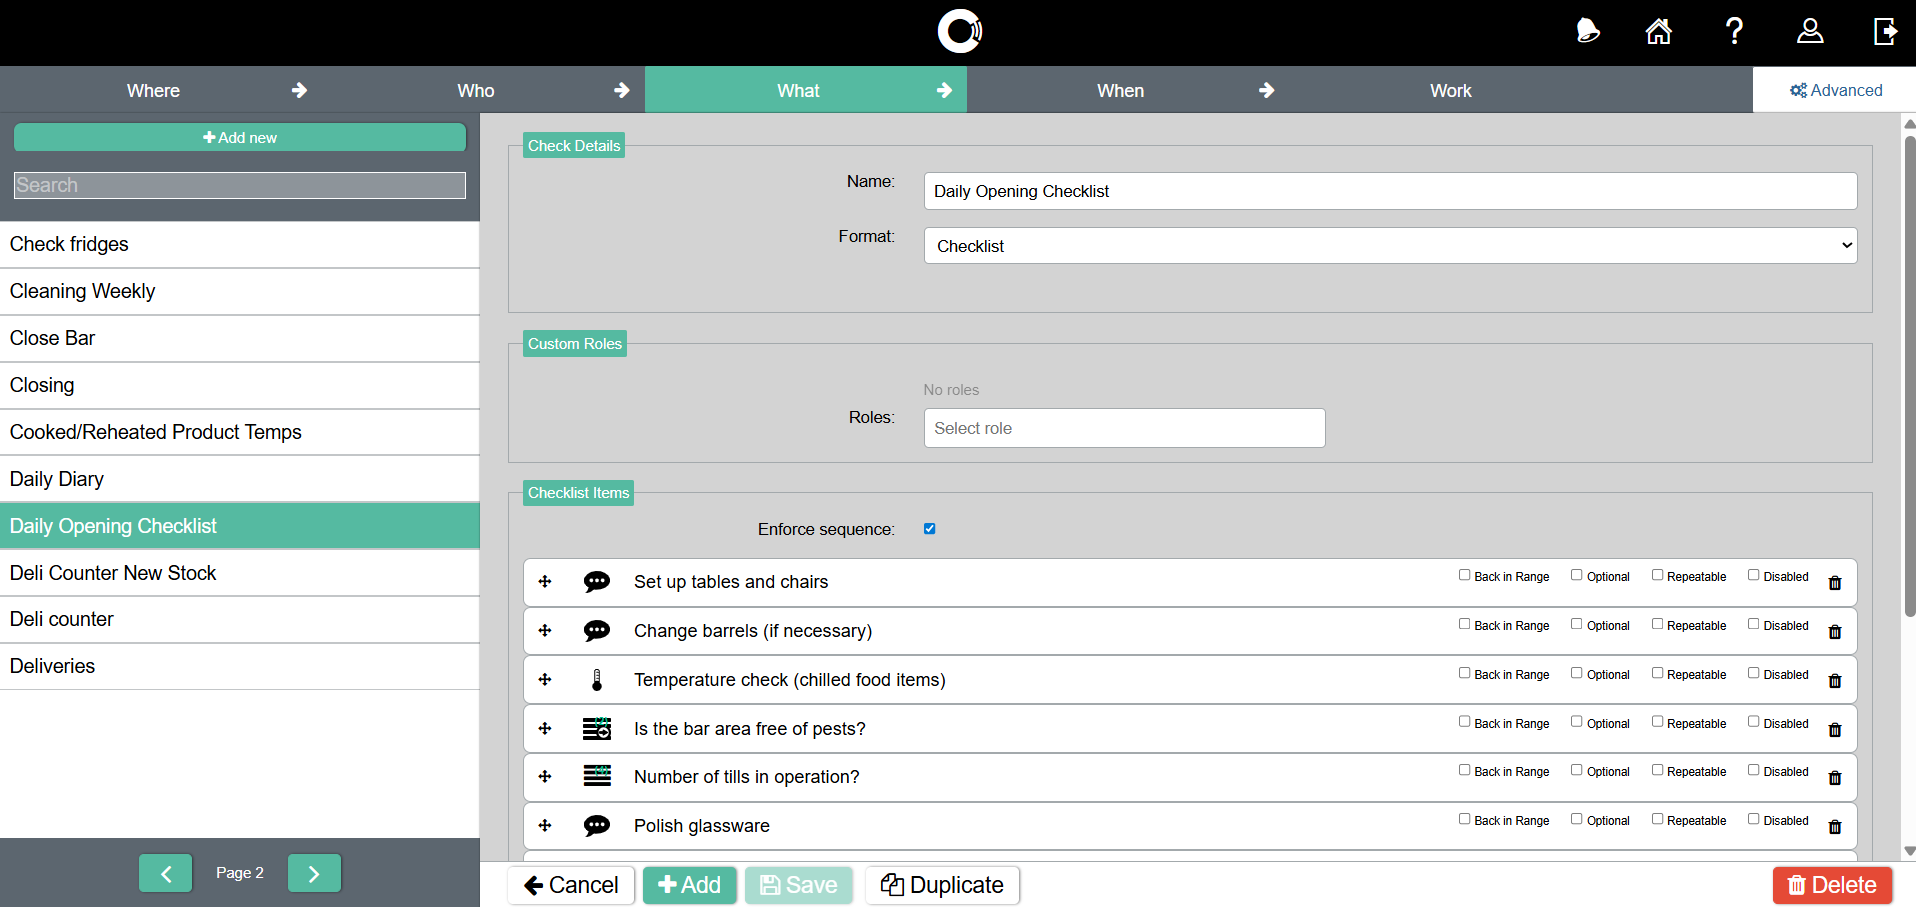
Task: Switch to the When tab
Action: (1120, 91)
